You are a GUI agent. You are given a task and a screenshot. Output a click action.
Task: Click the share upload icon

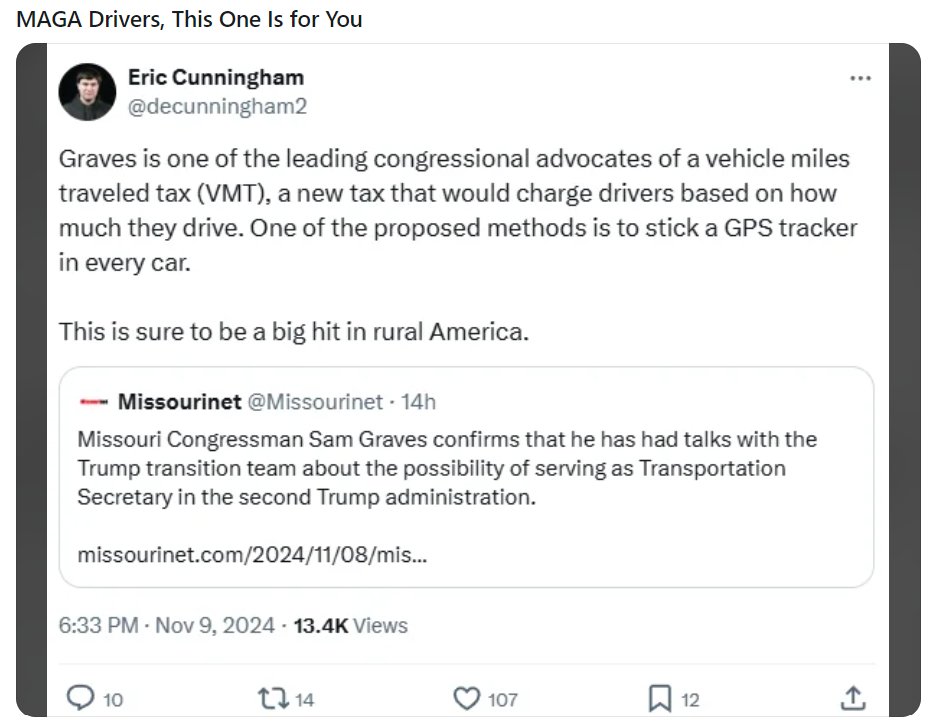[852, 698]
